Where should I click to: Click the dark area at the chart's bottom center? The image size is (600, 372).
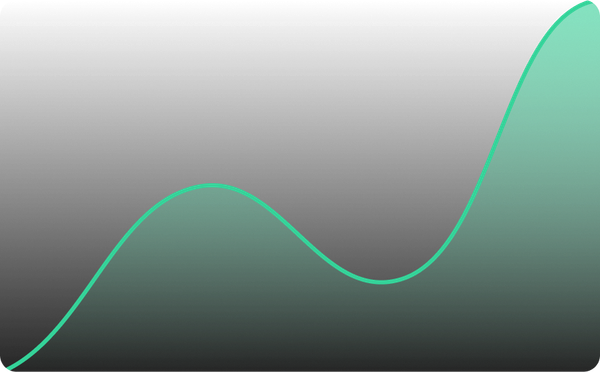click(300, 356)
